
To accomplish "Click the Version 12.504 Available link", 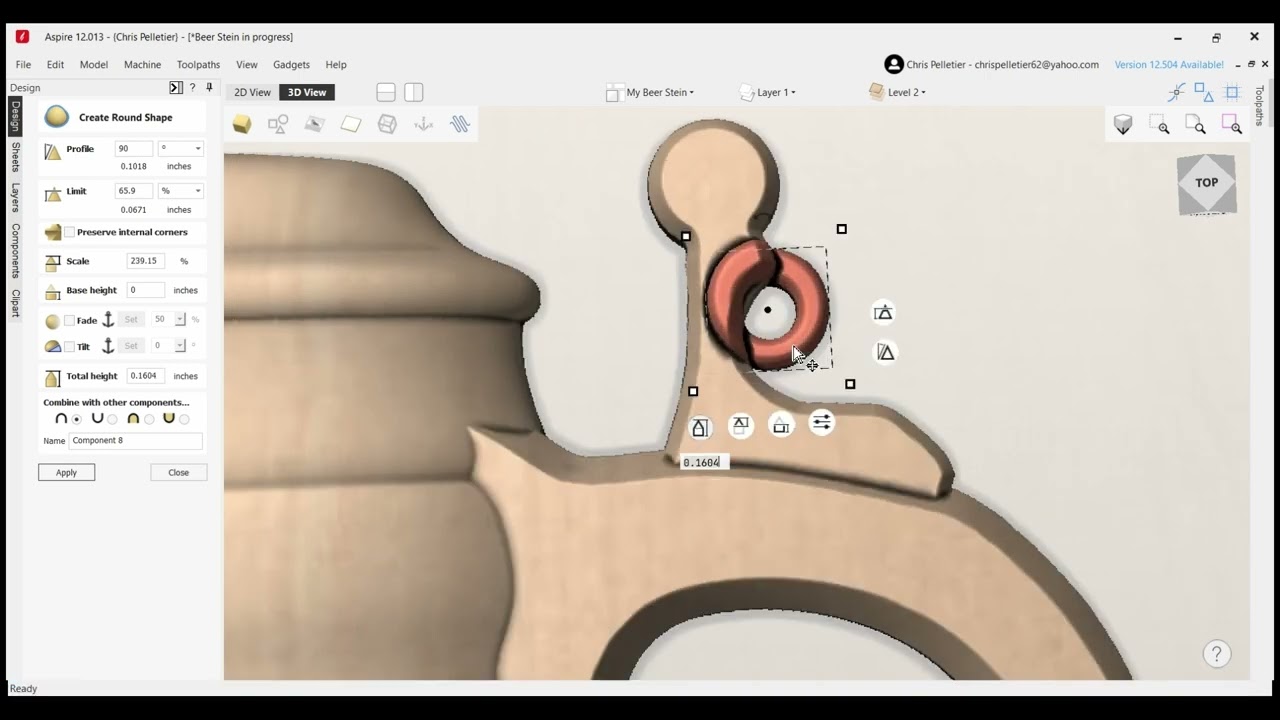I will point(1169,64).
